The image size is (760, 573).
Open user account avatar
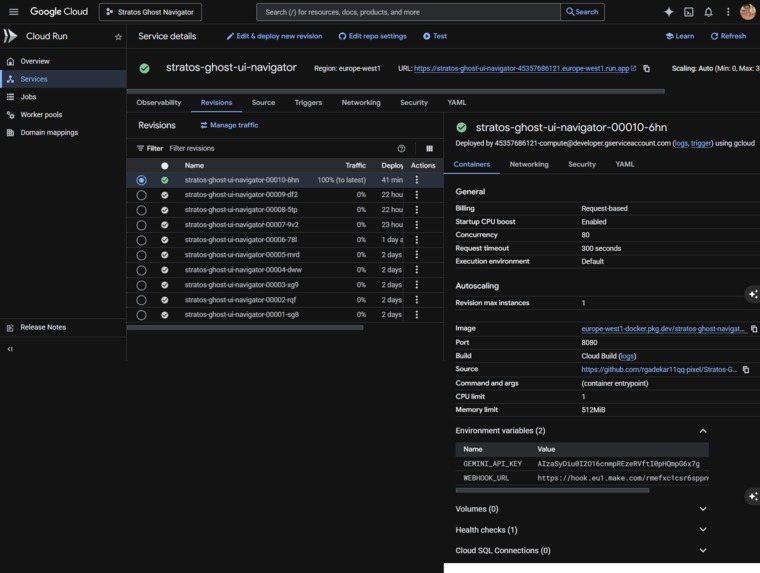click(x=748, y=12)
